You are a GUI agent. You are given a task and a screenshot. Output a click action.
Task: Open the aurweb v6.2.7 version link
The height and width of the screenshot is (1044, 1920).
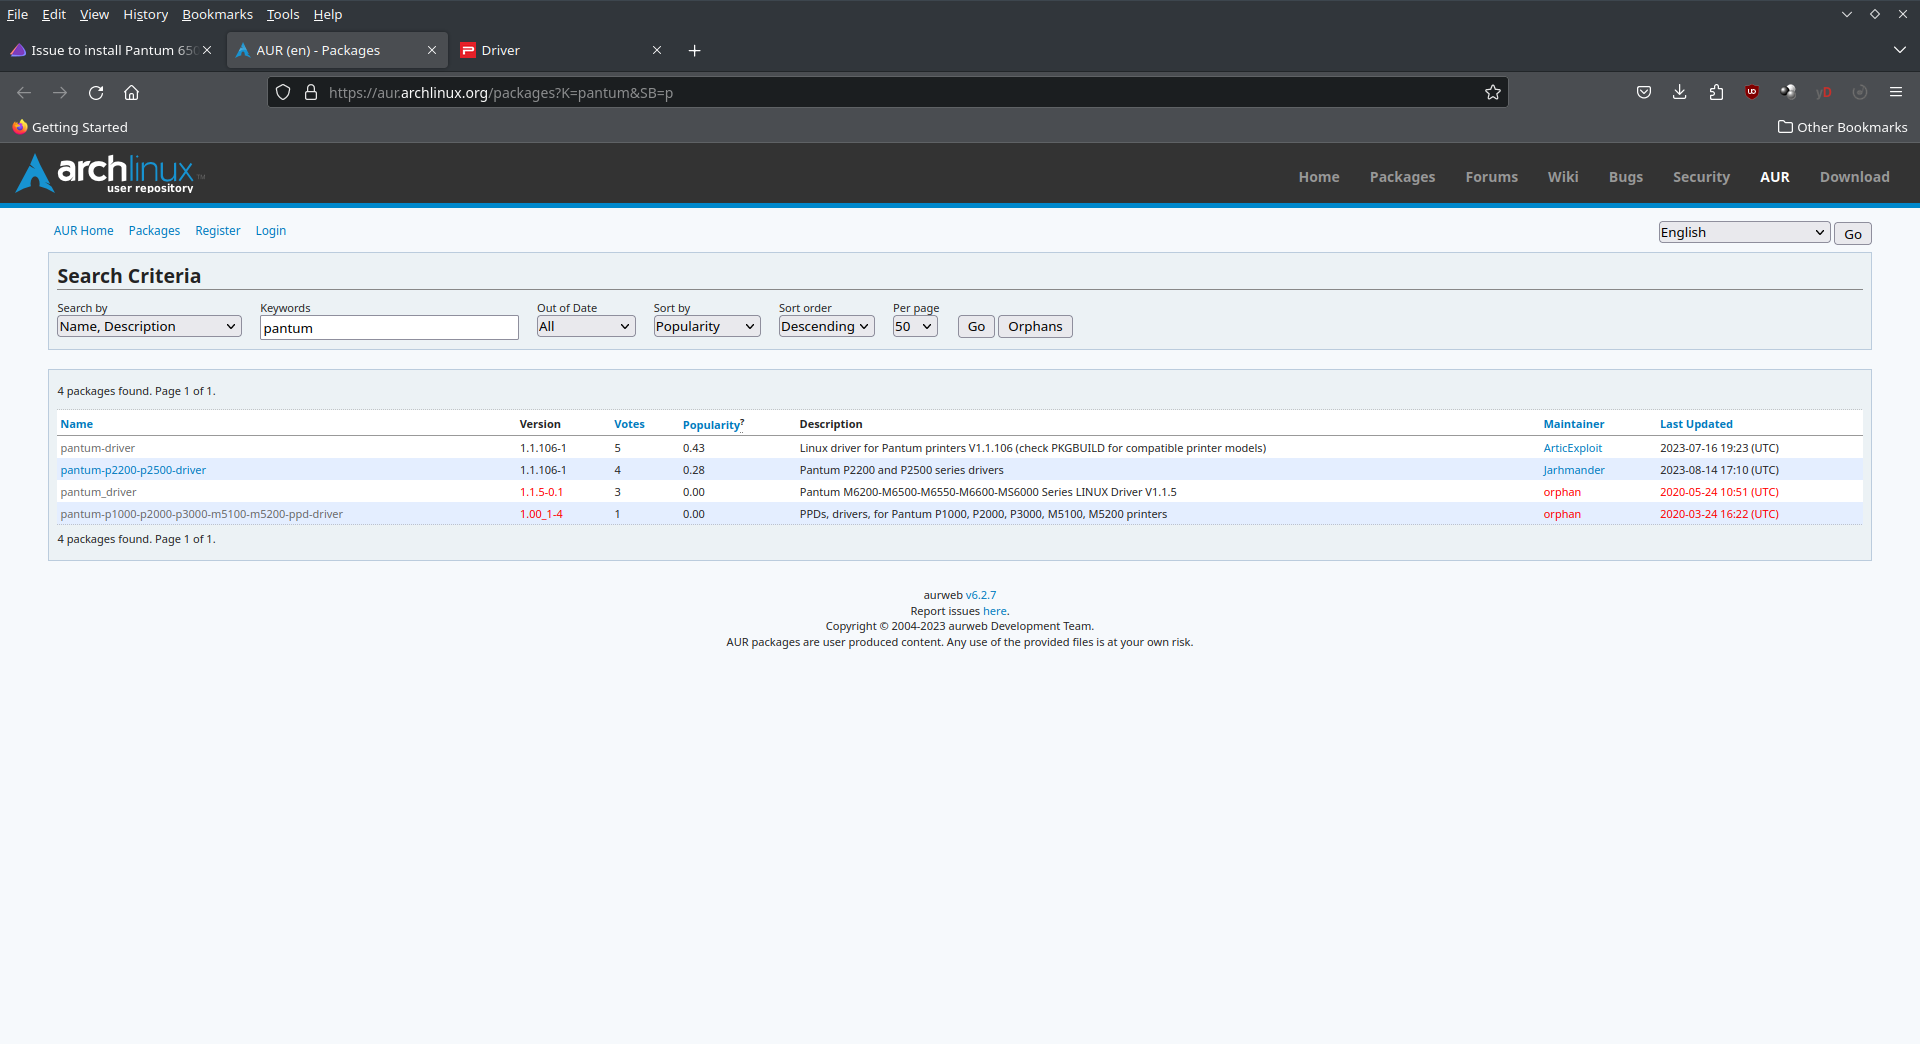pos(980,595)
